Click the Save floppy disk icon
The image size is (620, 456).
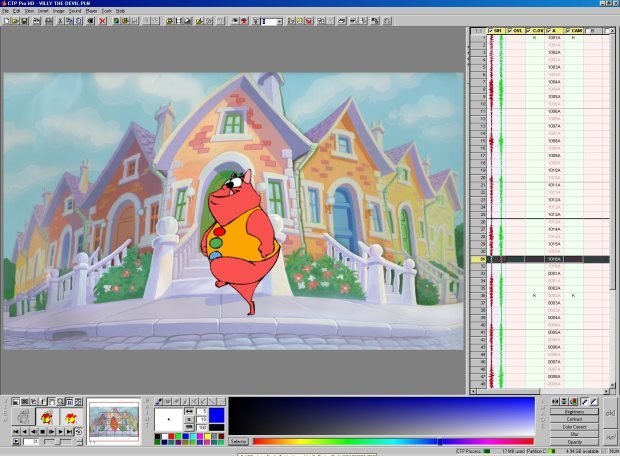(25, 21)
